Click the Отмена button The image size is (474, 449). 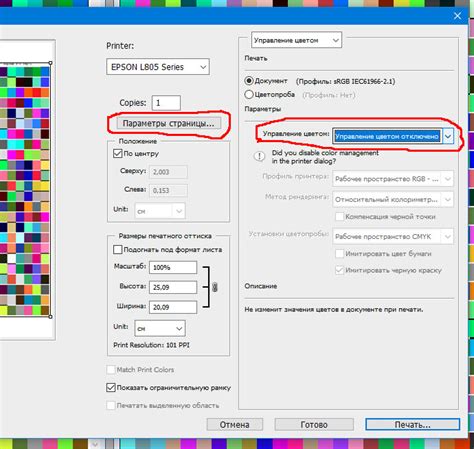(235, 425)
